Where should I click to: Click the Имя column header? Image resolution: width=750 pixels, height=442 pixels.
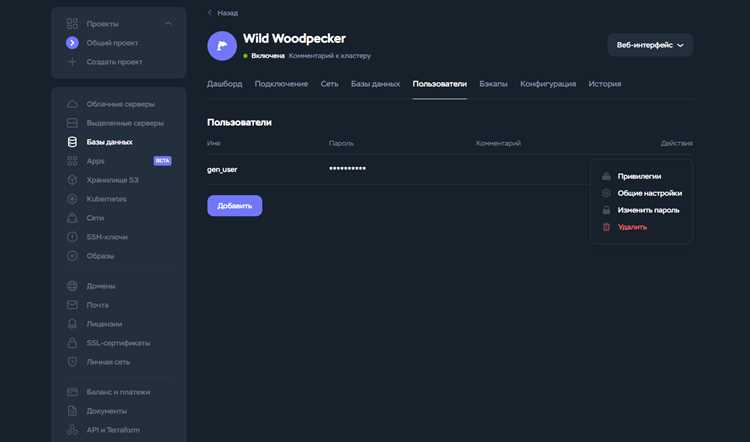point(213,143)
